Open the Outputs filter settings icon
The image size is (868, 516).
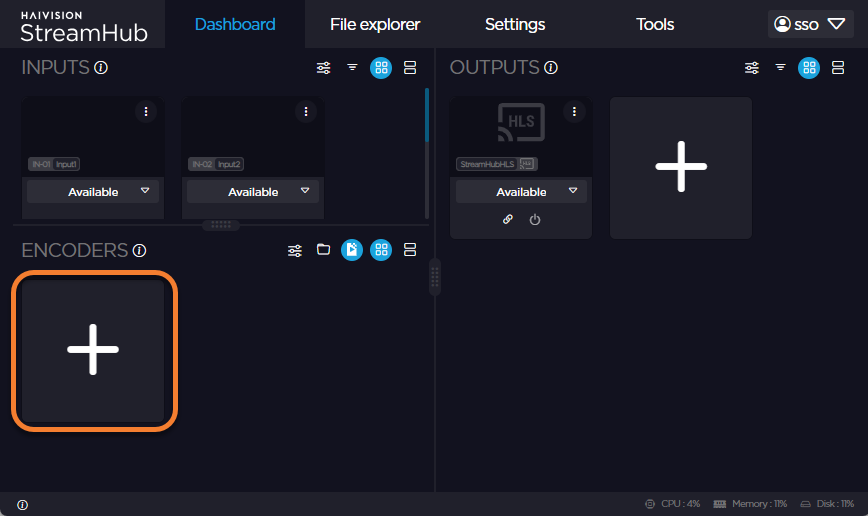751,68
